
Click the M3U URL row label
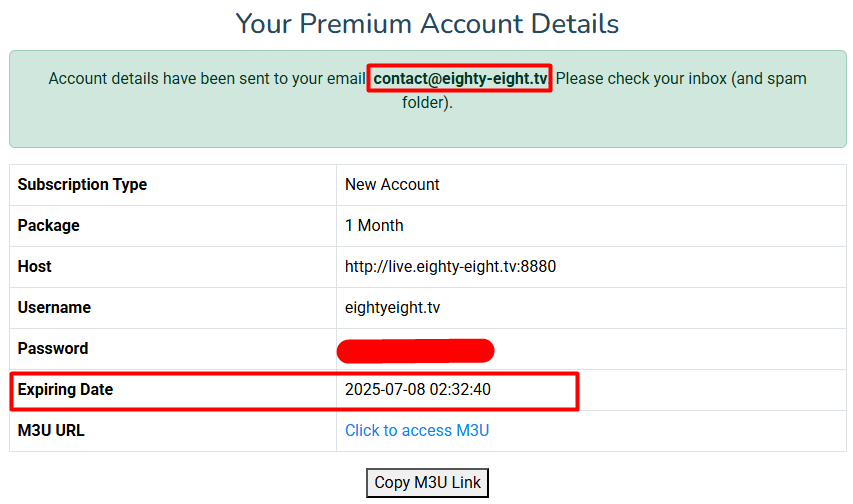[51, 431]
